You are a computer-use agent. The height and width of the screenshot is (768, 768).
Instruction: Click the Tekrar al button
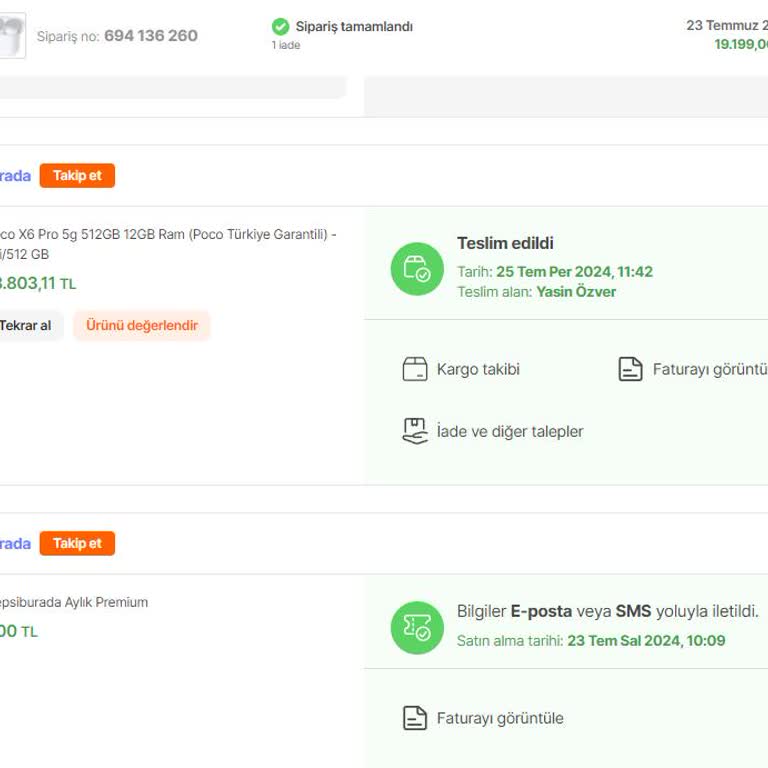29,326
